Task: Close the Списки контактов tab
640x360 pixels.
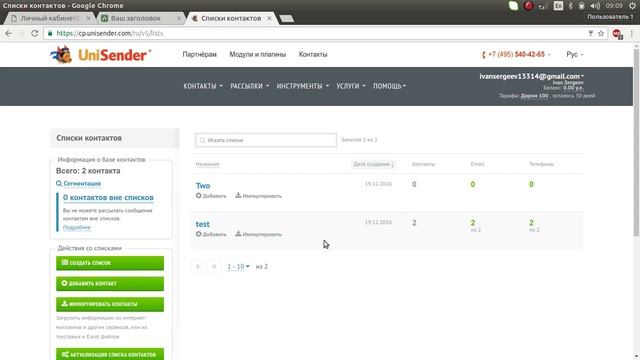Action: pyautogui.click(x=269, y=18)
